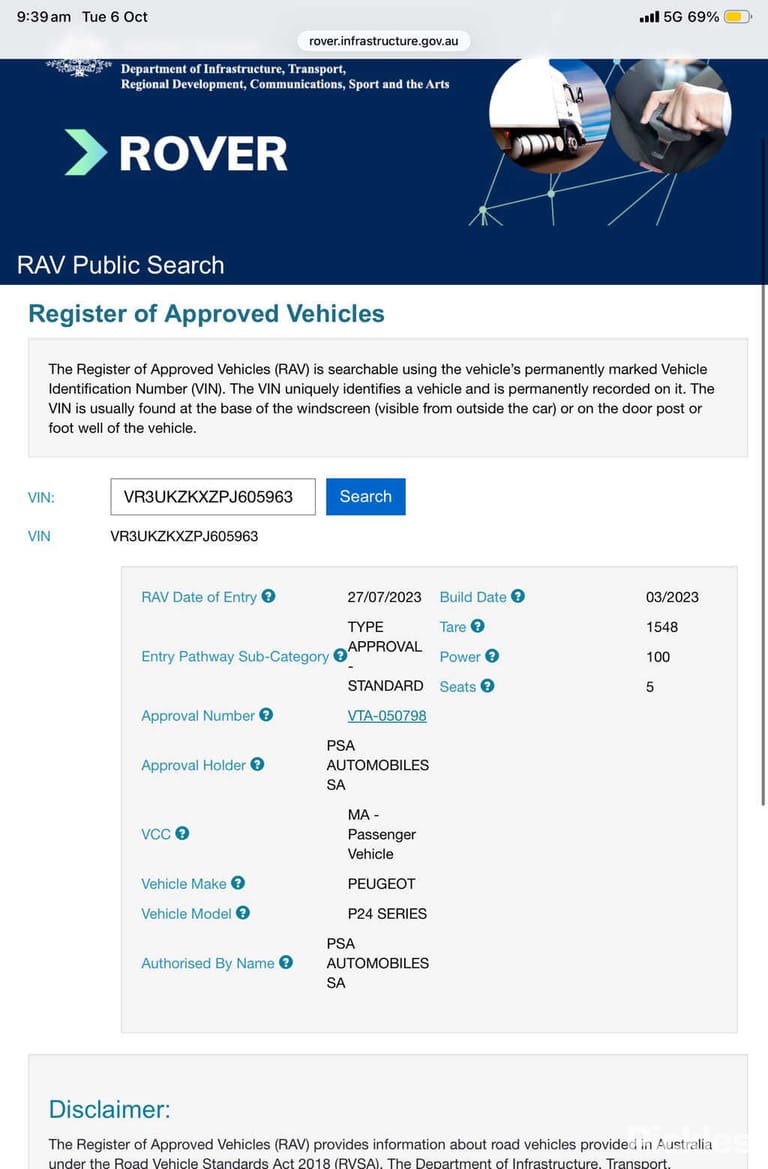Select Authorised By PSA AUTOMOBILES SA value
This screenshot has width=768, height=1169.
(377, 963)
